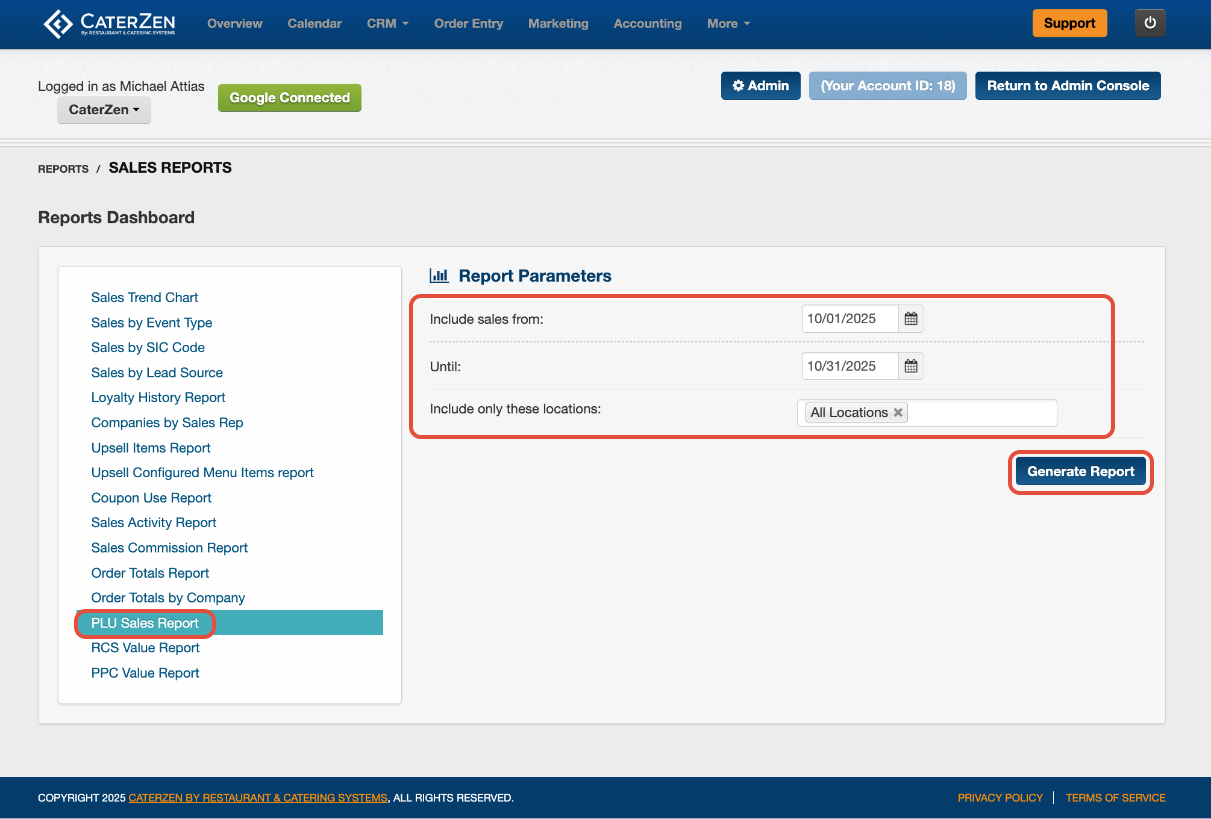Open the CaterZen account dropdown
The image size is (1211, 819).
tap(104, 110)
